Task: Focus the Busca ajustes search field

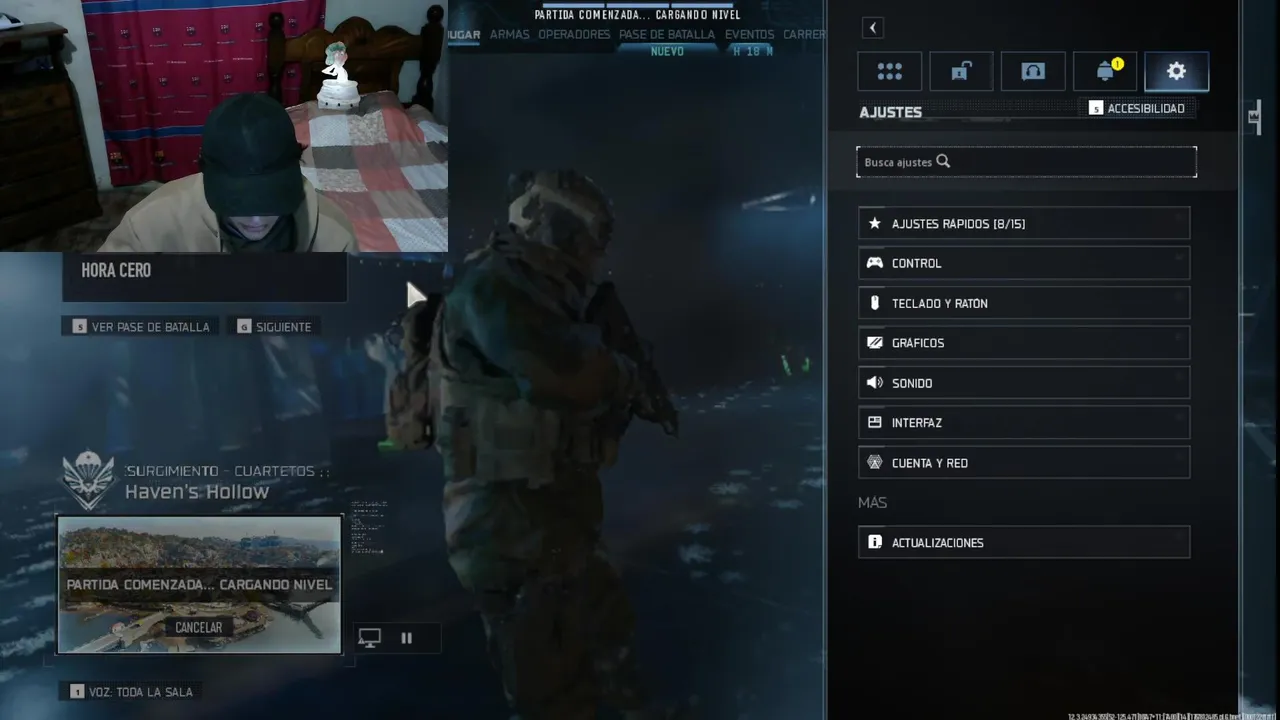Action: (1026, 162)
